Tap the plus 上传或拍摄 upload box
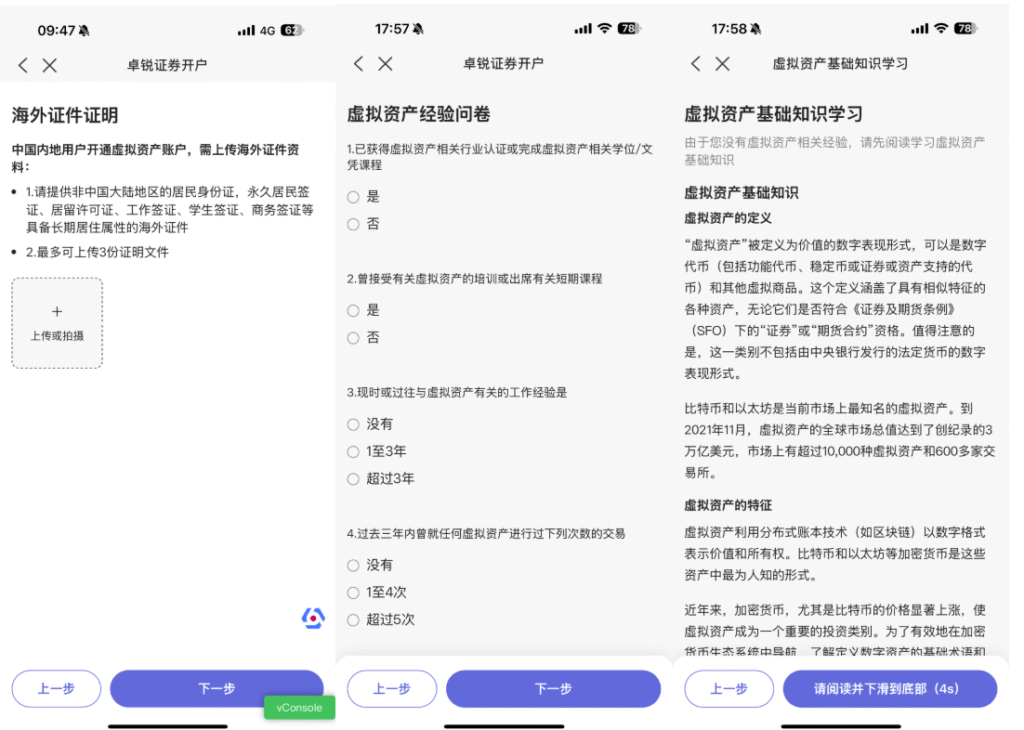This screenshot has height=730, width=1024. click(57, 323)
